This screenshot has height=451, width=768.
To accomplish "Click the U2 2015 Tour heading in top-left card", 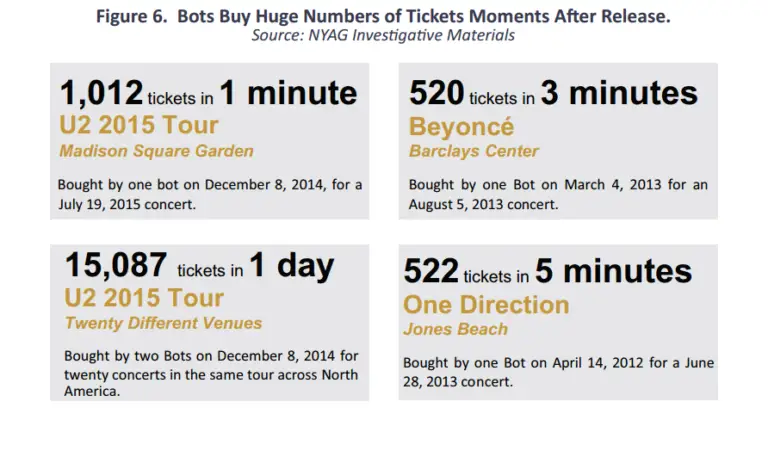I will pyautogui.click(x=139, y=125).
